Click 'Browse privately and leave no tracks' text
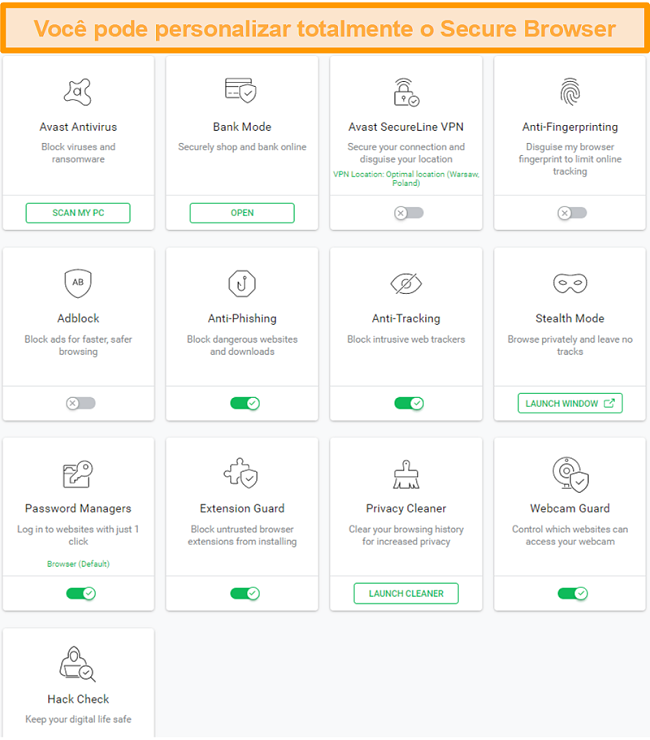 click(570, 345)
